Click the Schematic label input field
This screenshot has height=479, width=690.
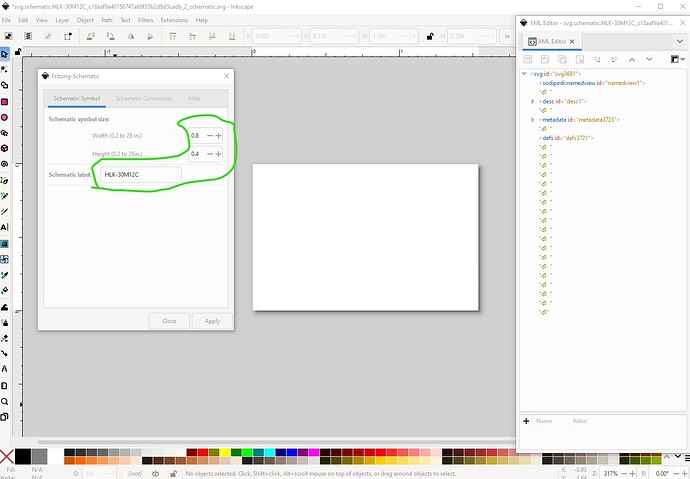[x=141, y=175]
